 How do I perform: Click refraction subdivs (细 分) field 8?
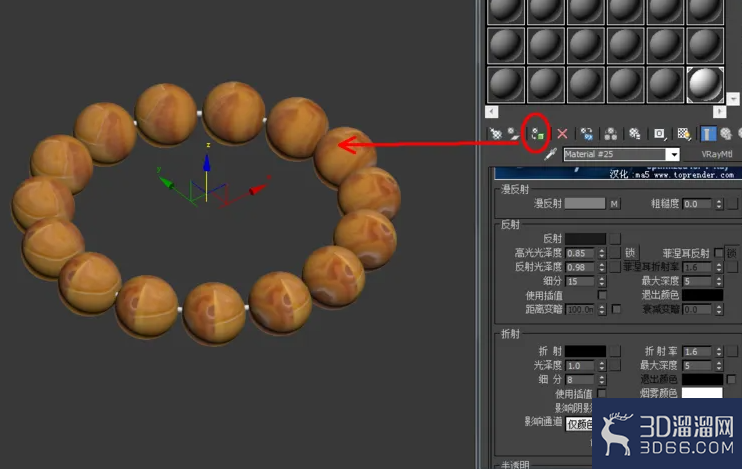coord(580,380)
